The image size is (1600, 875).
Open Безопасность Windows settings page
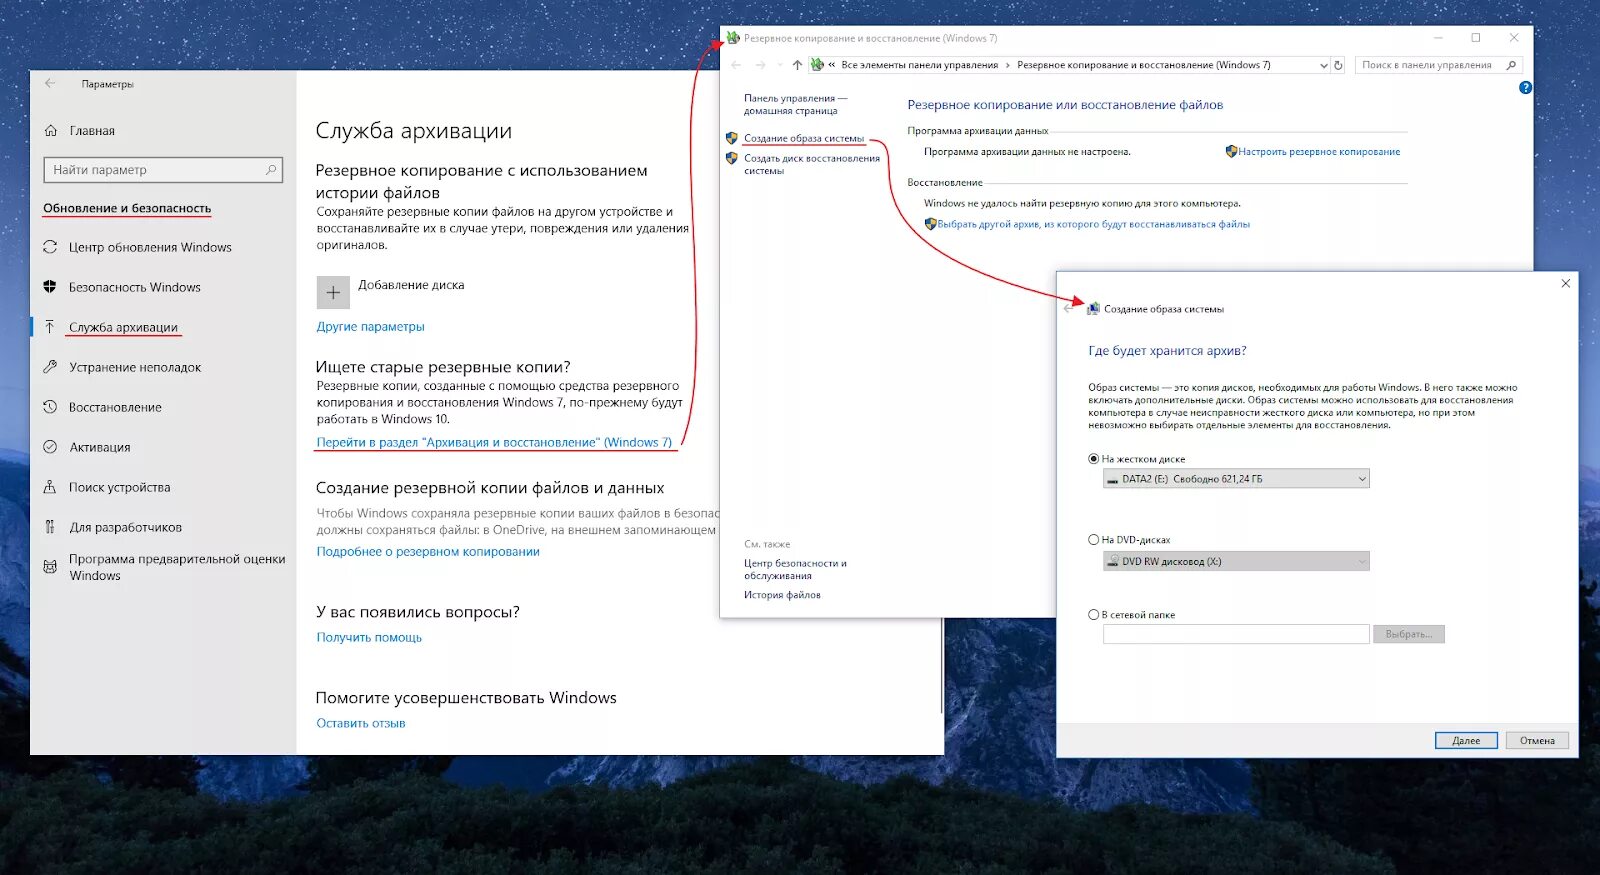pyautogui.click(x=135, y=287)
